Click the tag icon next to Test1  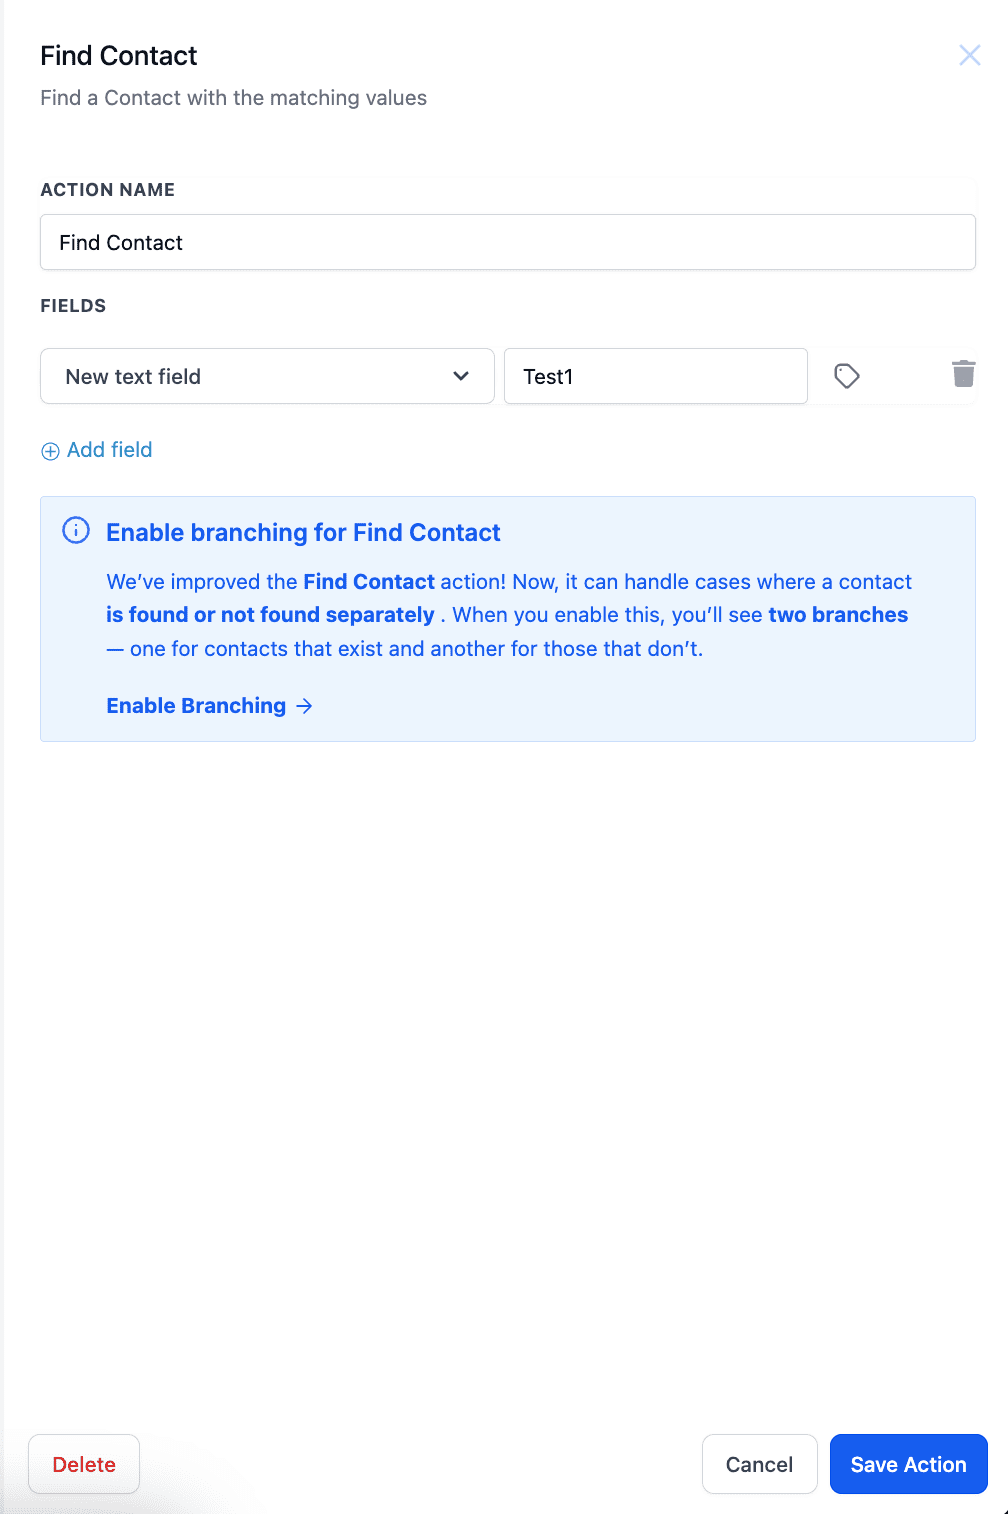click(x=847, y=376)
